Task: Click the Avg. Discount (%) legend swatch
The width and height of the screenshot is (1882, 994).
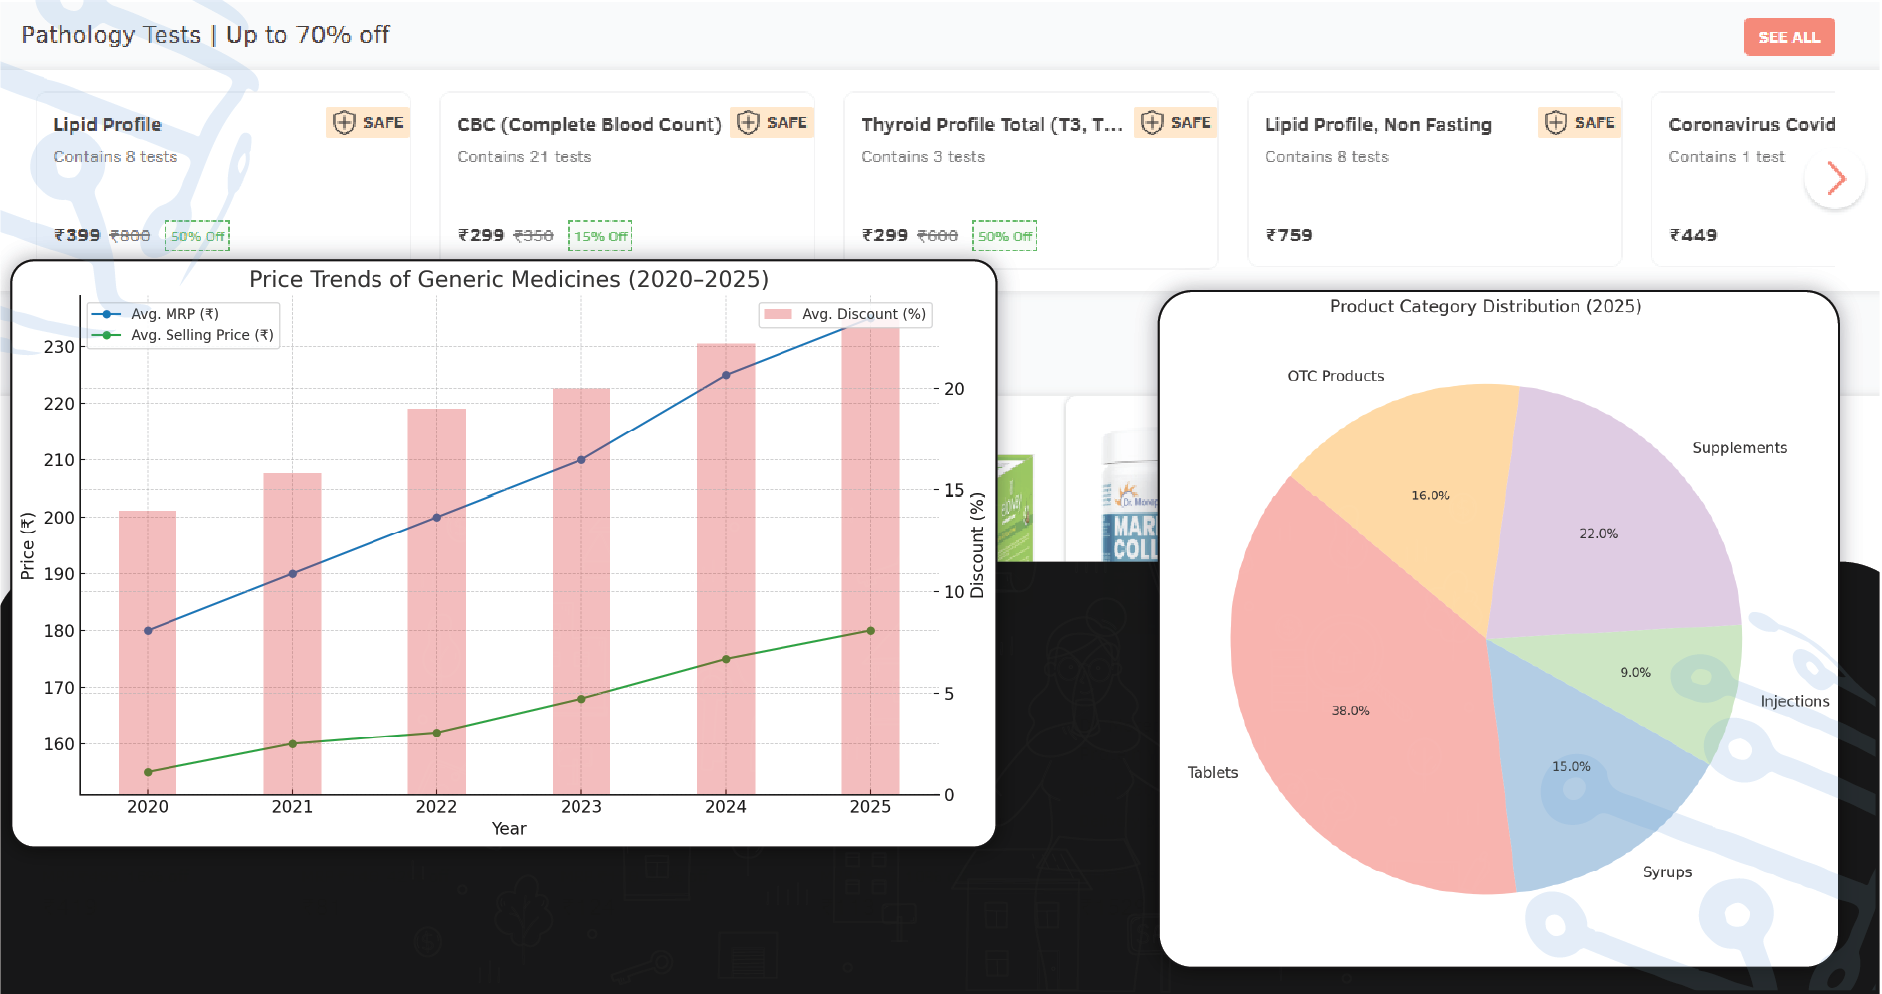Action: coord(777,315)
